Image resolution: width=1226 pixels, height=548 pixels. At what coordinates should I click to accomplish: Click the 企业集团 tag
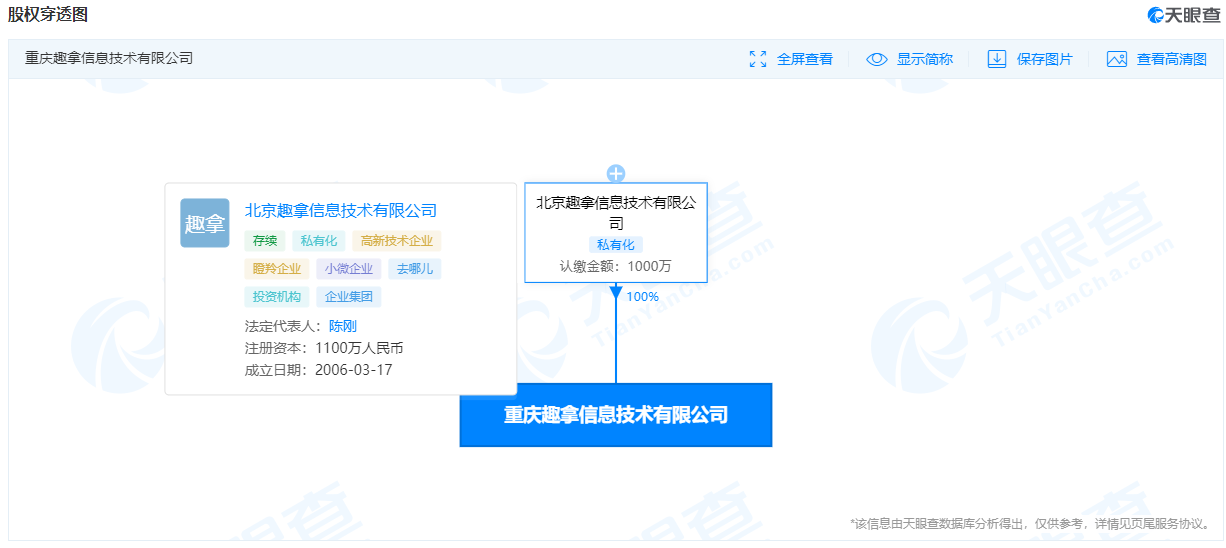(x=349, y=296)
